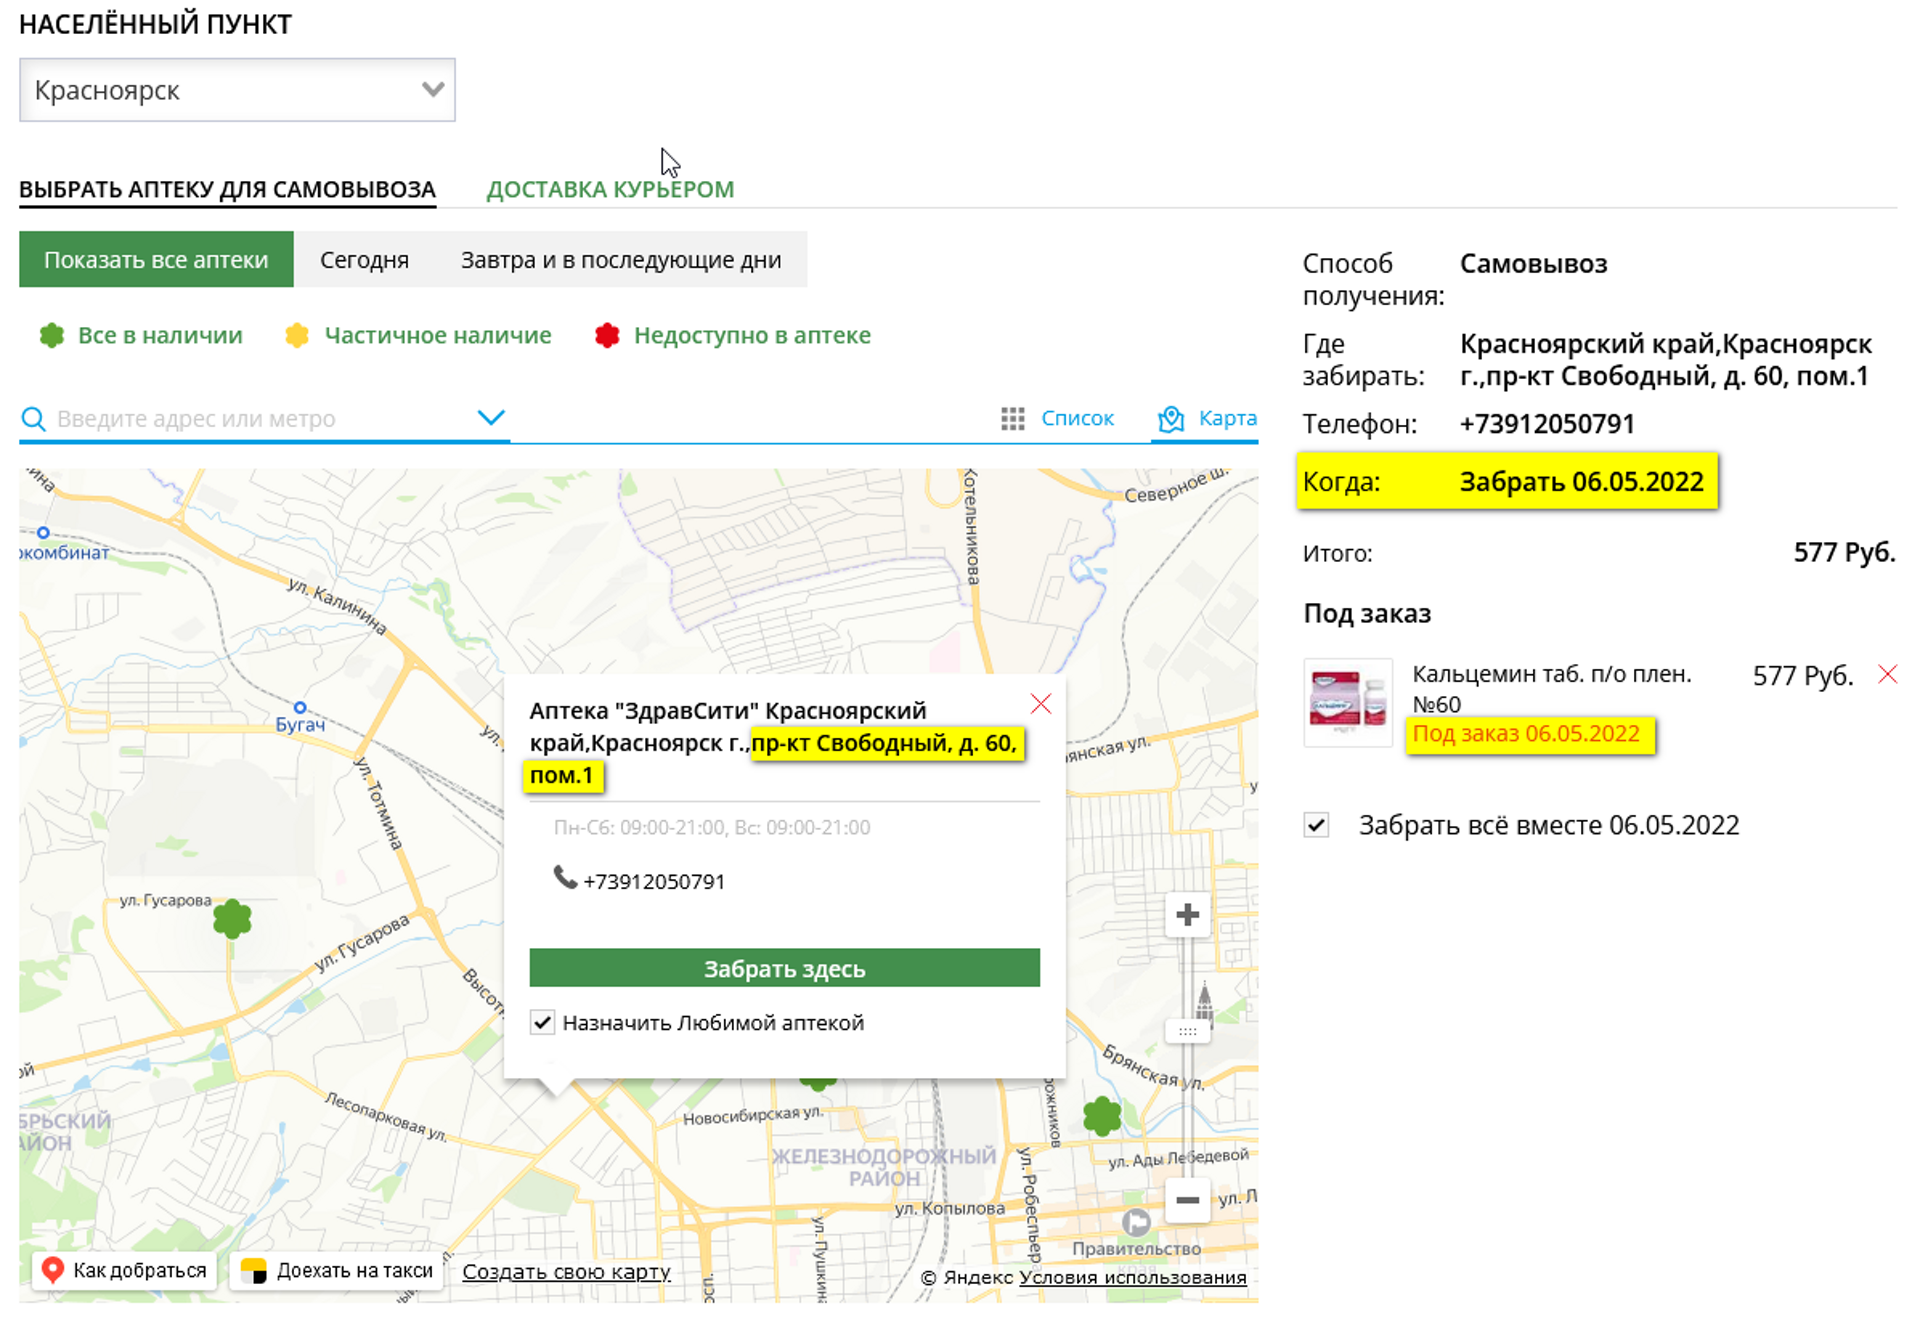Select green pharmacy marker near ул. Гусарова

(x=232, y=918)
